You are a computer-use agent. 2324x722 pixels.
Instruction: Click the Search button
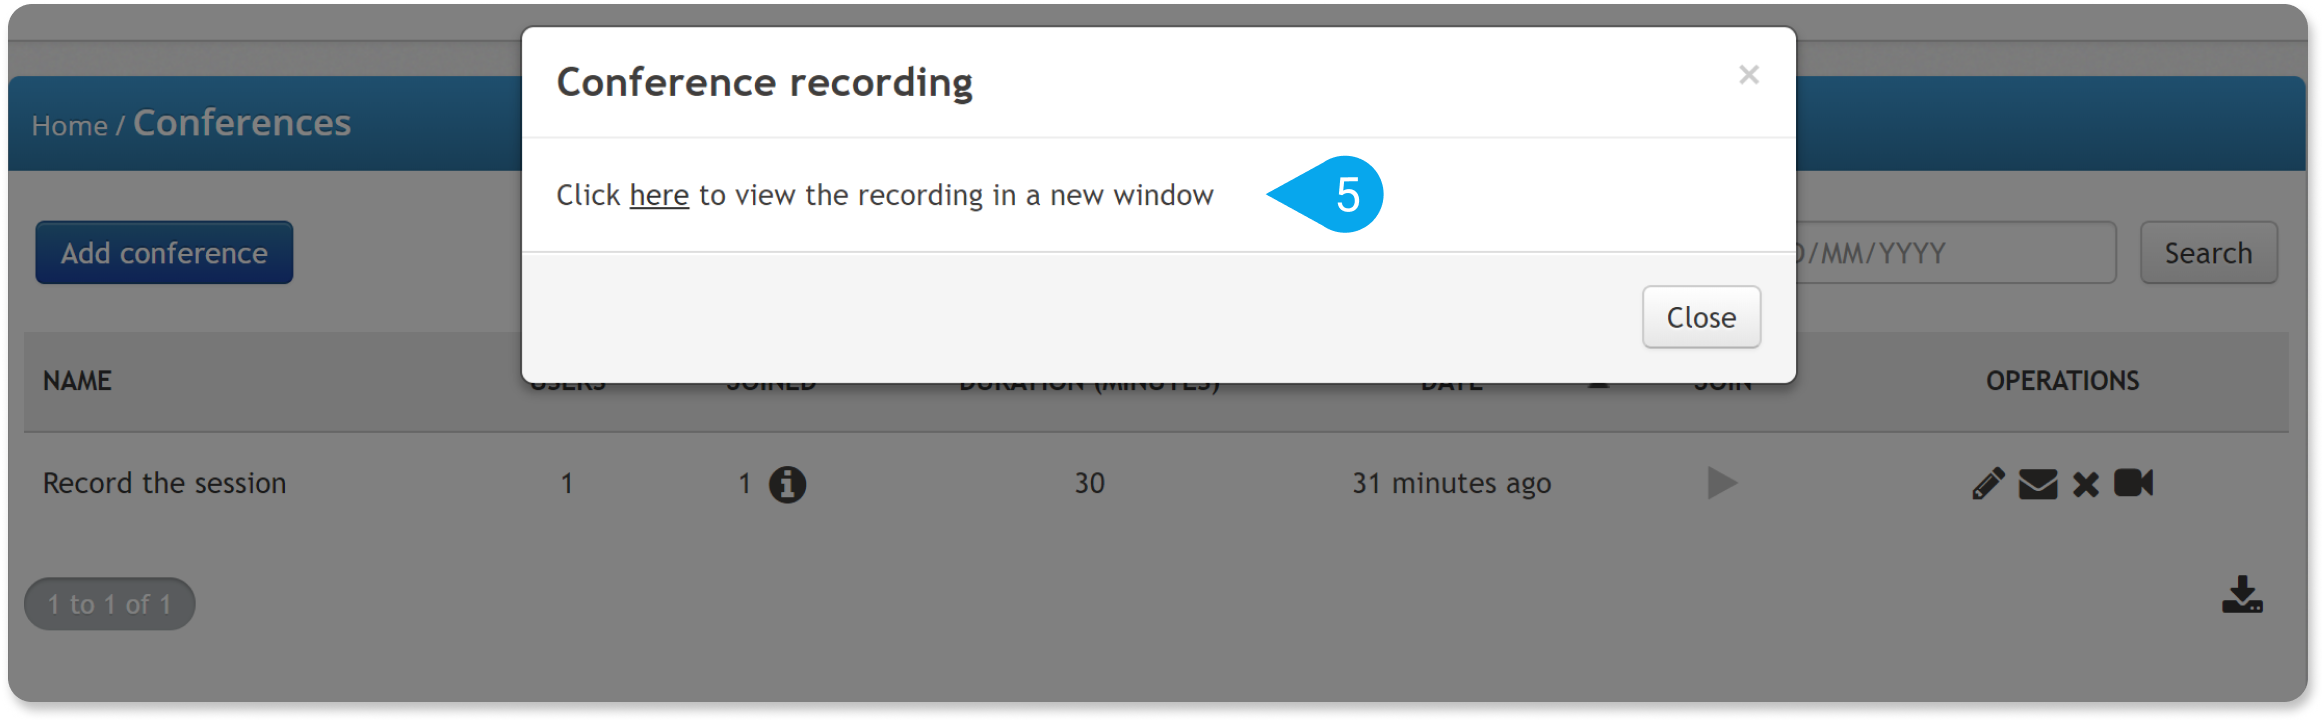pos(2208,253)
